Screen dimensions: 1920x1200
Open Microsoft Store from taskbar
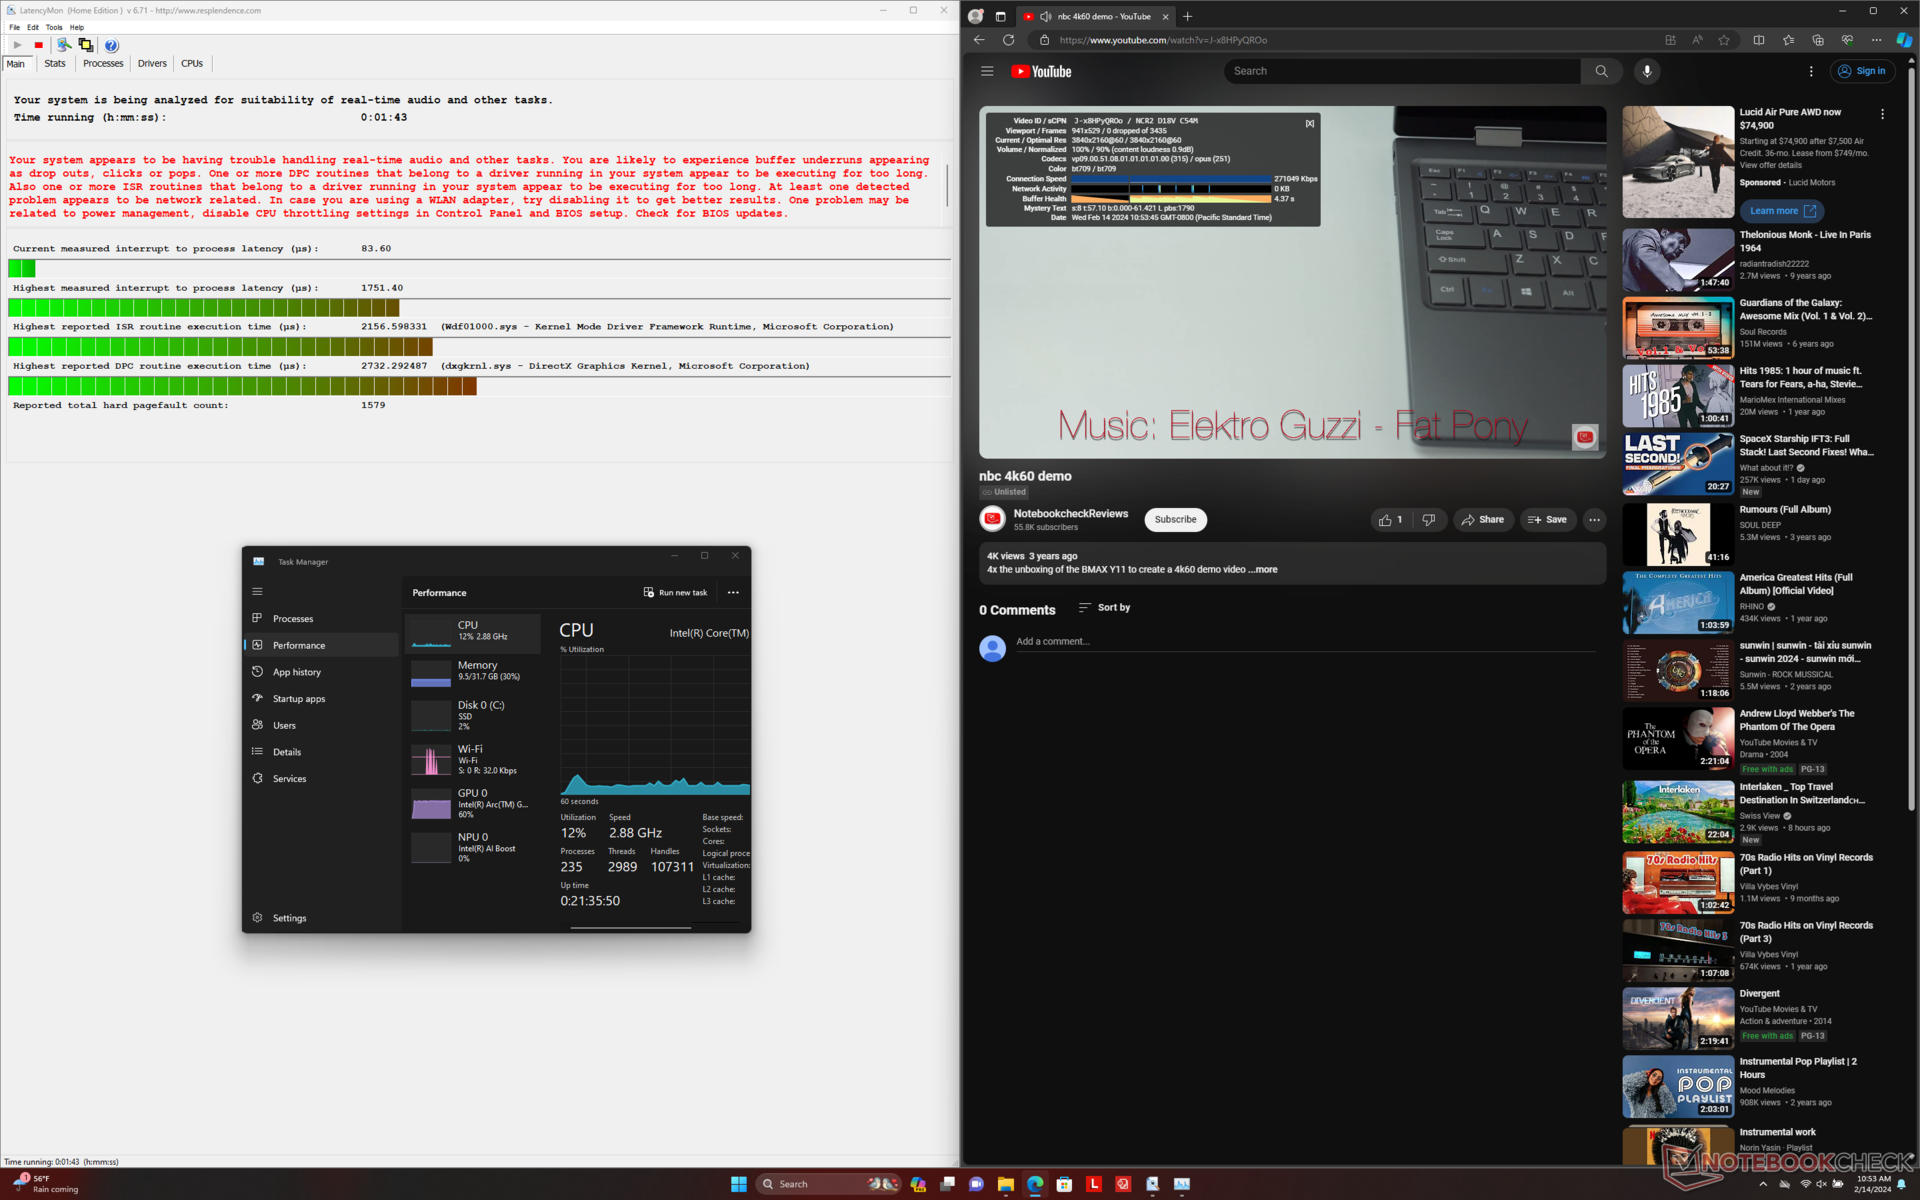click(1064, 1184)
